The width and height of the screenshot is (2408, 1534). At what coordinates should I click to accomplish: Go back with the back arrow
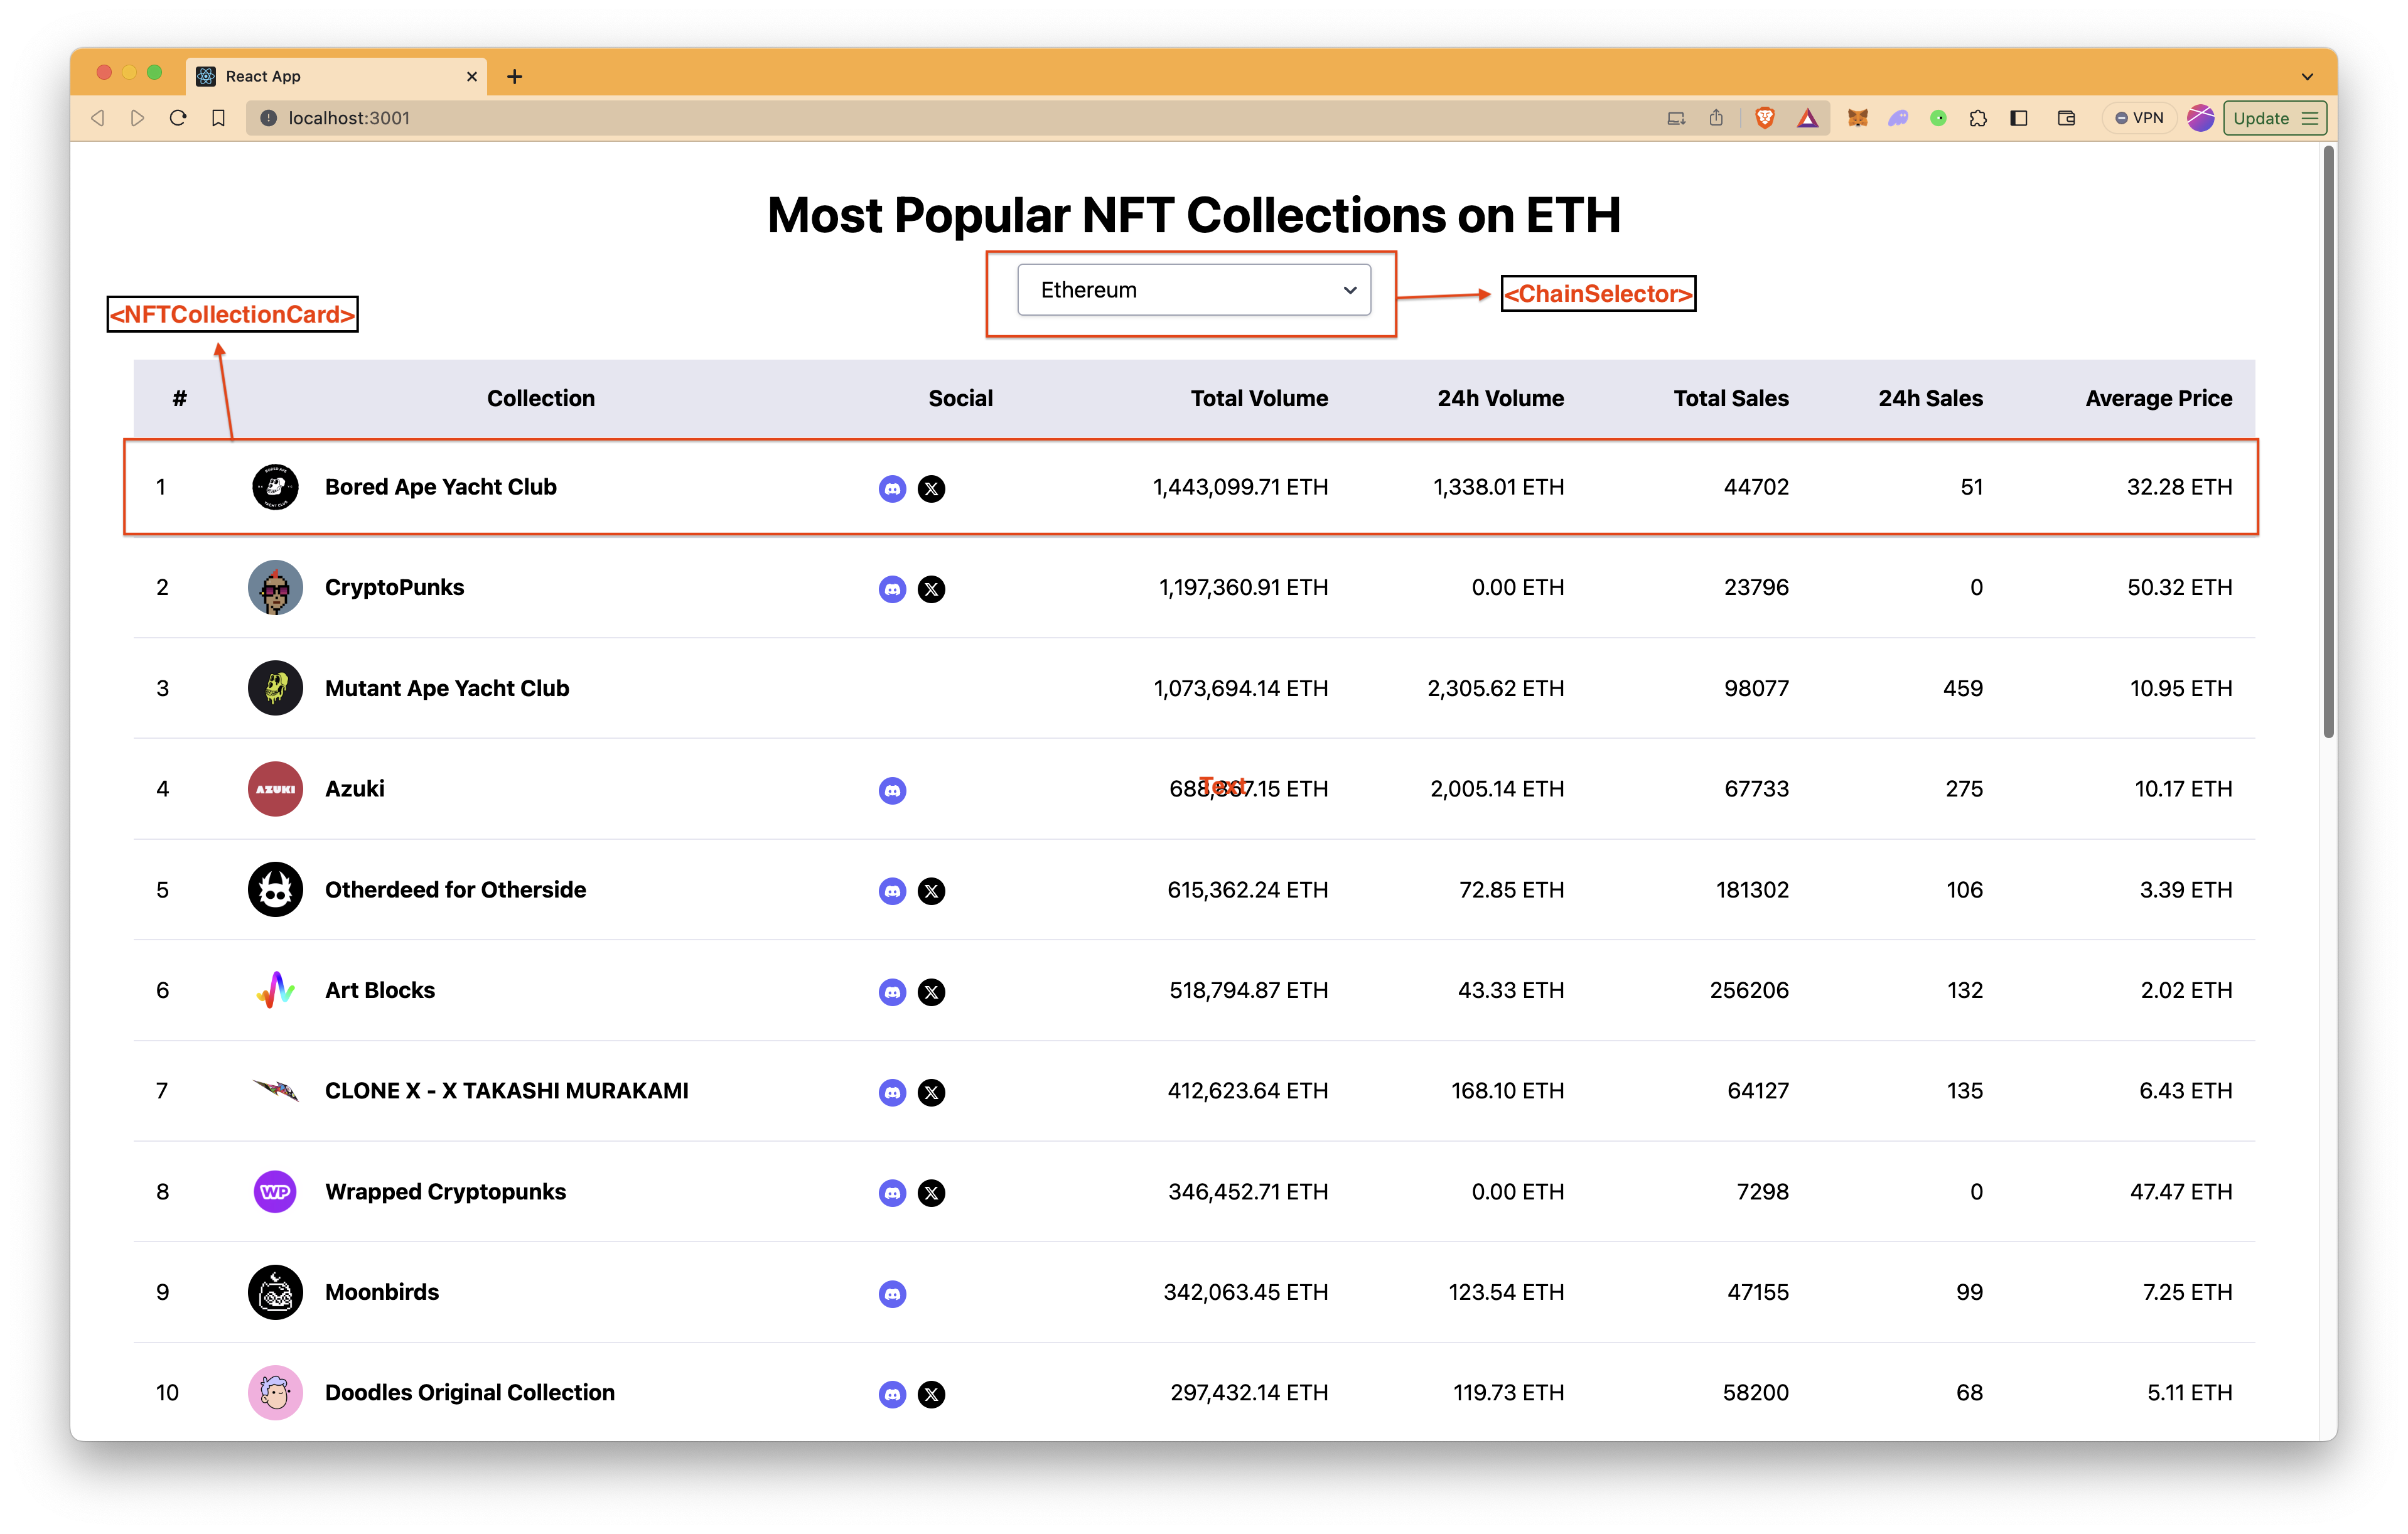pos(97,118)
